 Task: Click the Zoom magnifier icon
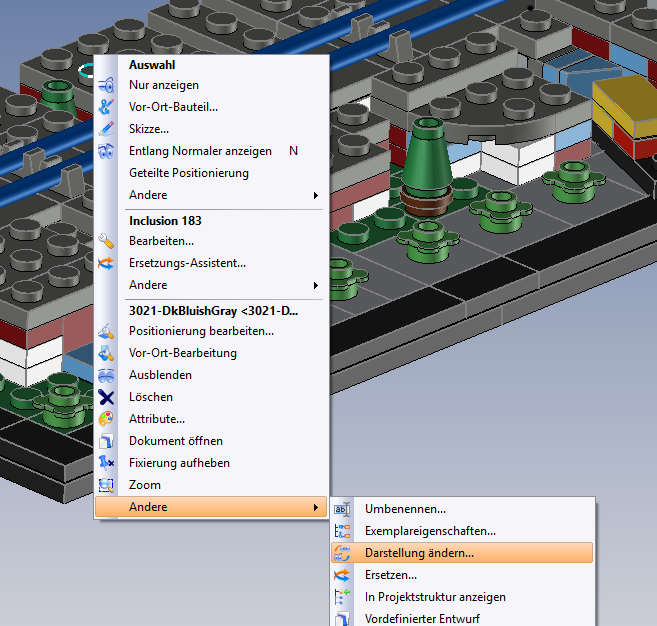pos(106,485)
